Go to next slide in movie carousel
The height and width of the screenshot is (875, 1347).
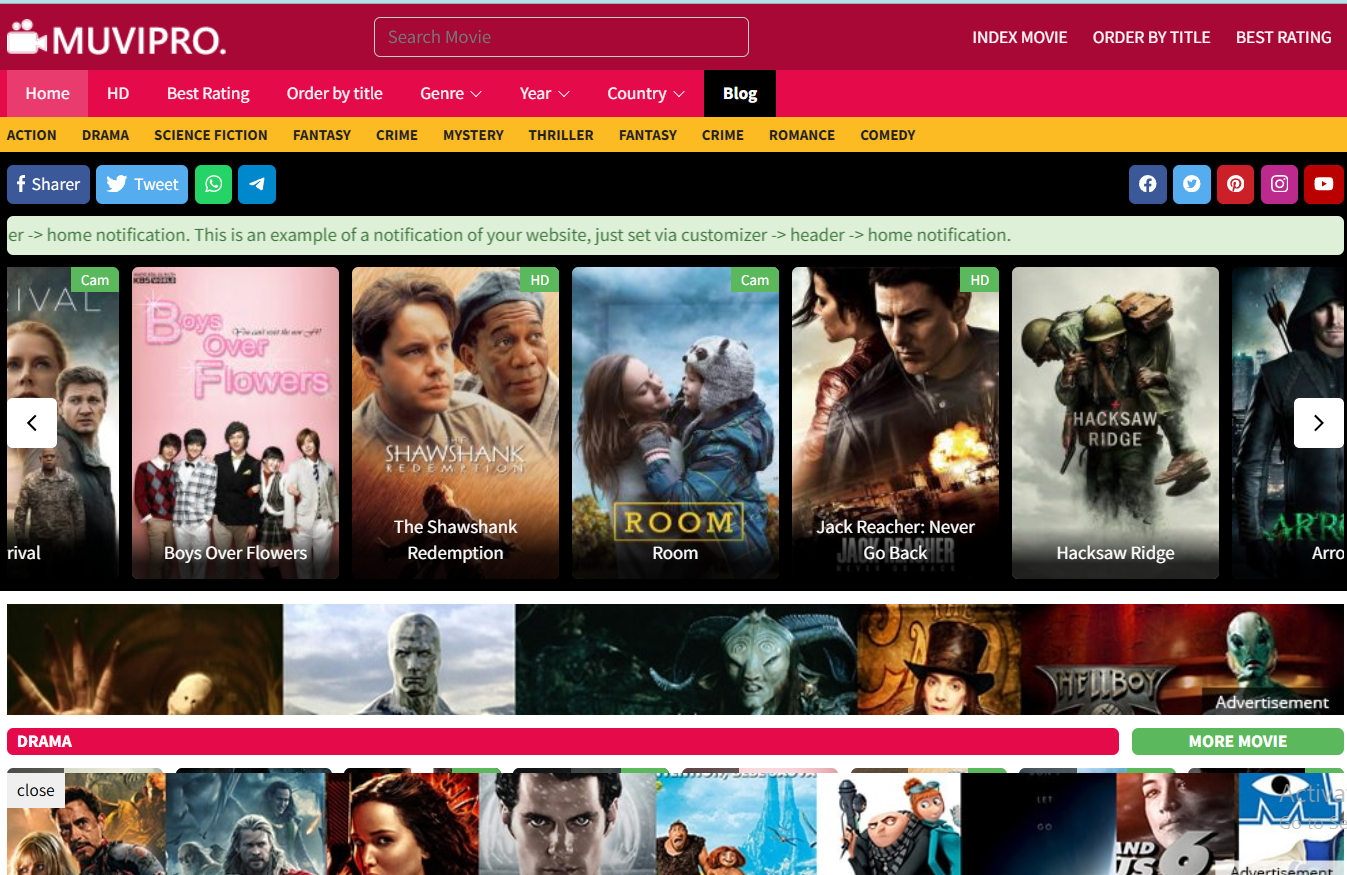click(1318, 423)
